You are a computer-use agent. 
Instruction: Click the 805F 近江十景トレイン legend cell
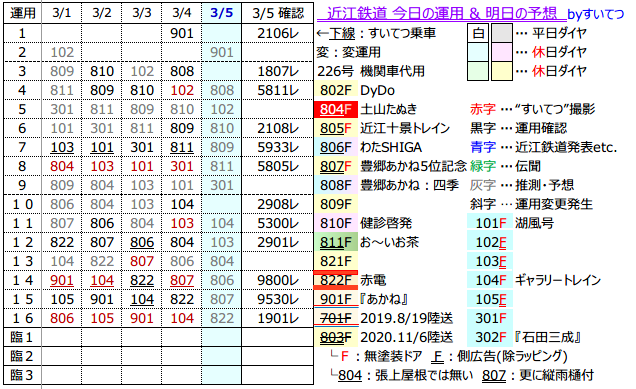click(x=336, y=128)
